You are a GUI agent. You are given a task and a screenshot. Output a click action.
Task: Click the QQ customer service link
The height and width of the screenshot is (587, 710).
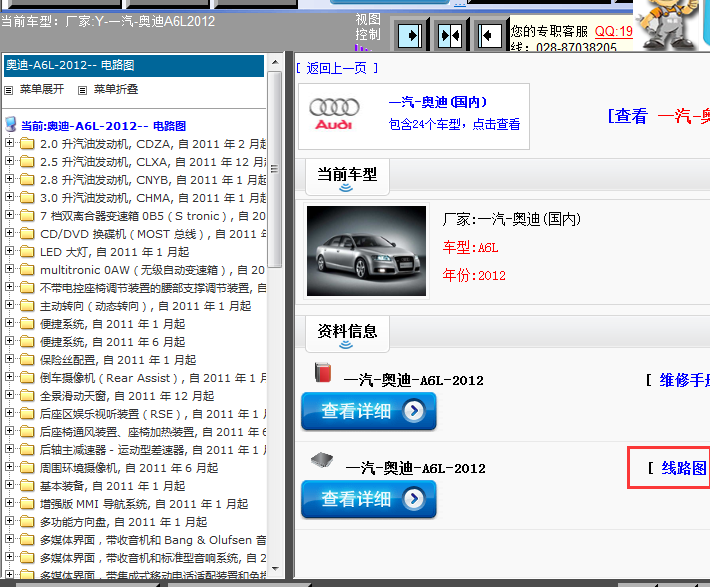click(614, 31)
